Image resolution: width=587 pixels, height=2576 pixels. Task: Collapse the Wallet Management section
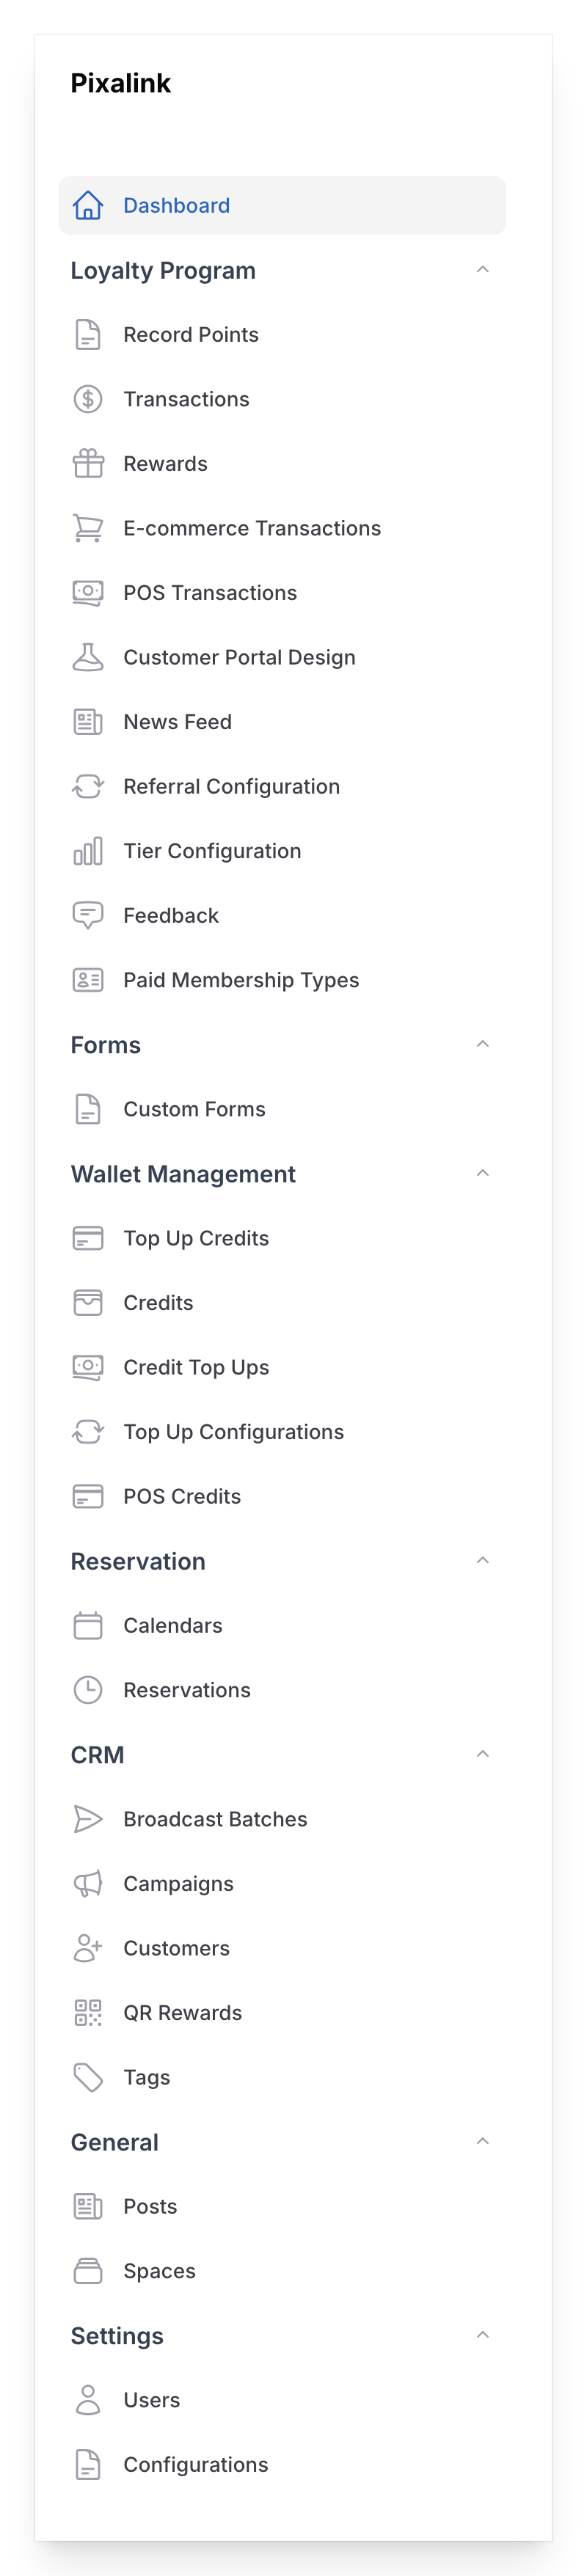point(483,1172)
